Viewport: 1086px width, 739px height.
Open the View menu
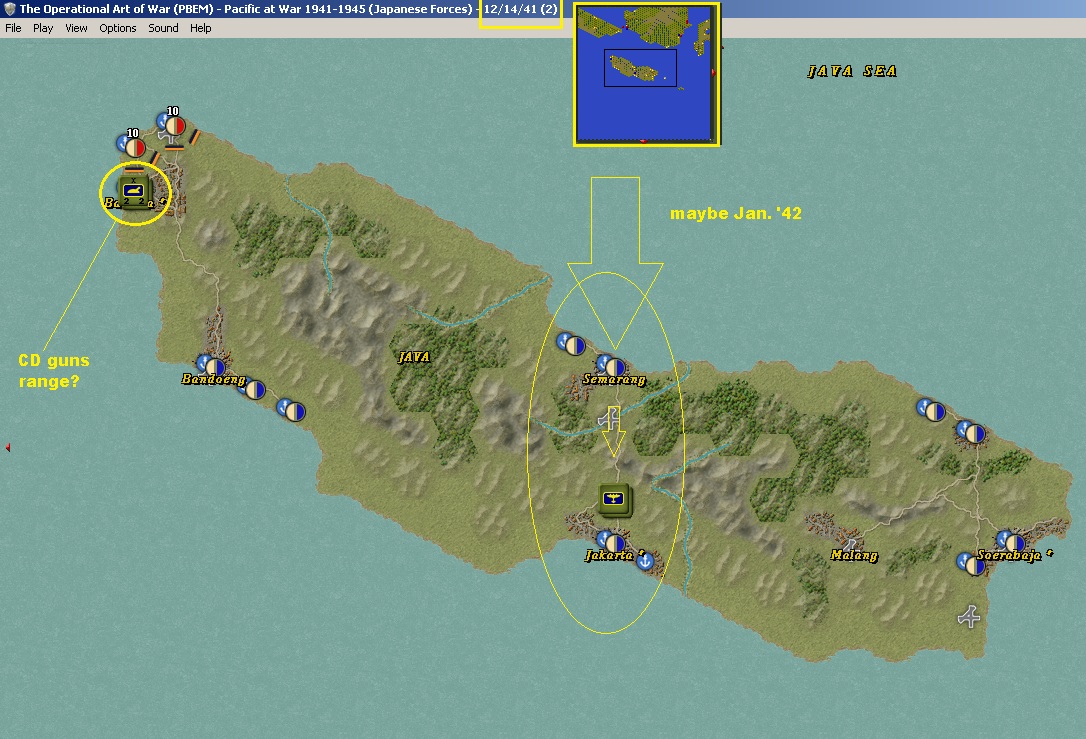pyautogui.click(x=76, y=28)
